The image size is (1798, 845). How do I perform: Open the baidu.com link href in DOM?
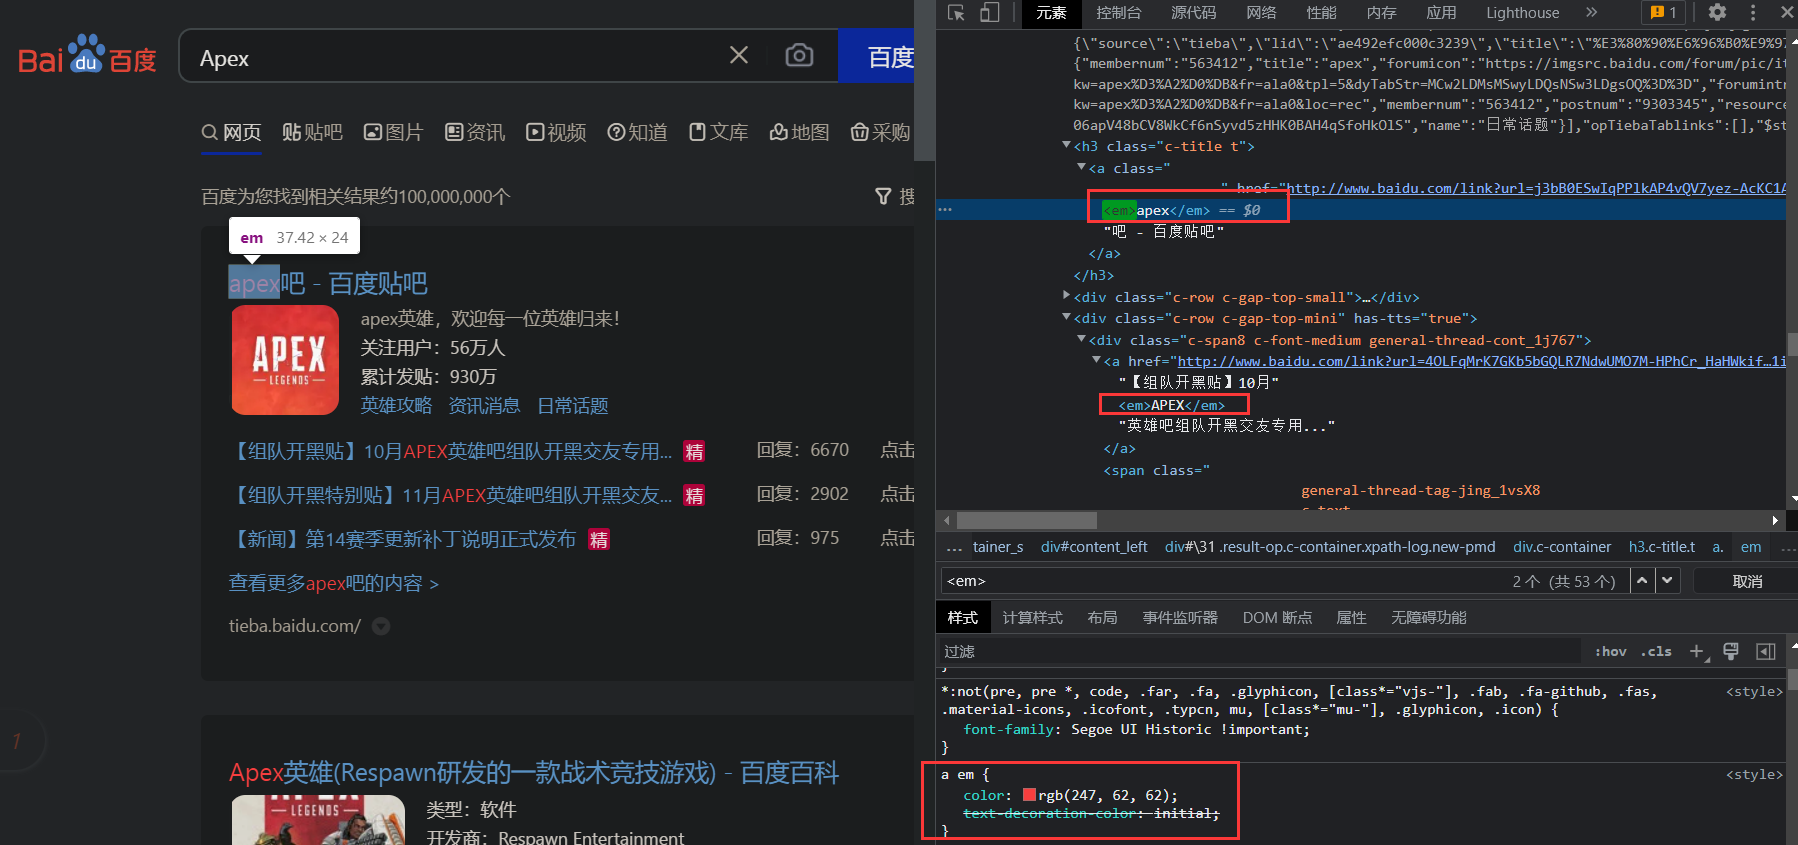[1536, 188]
